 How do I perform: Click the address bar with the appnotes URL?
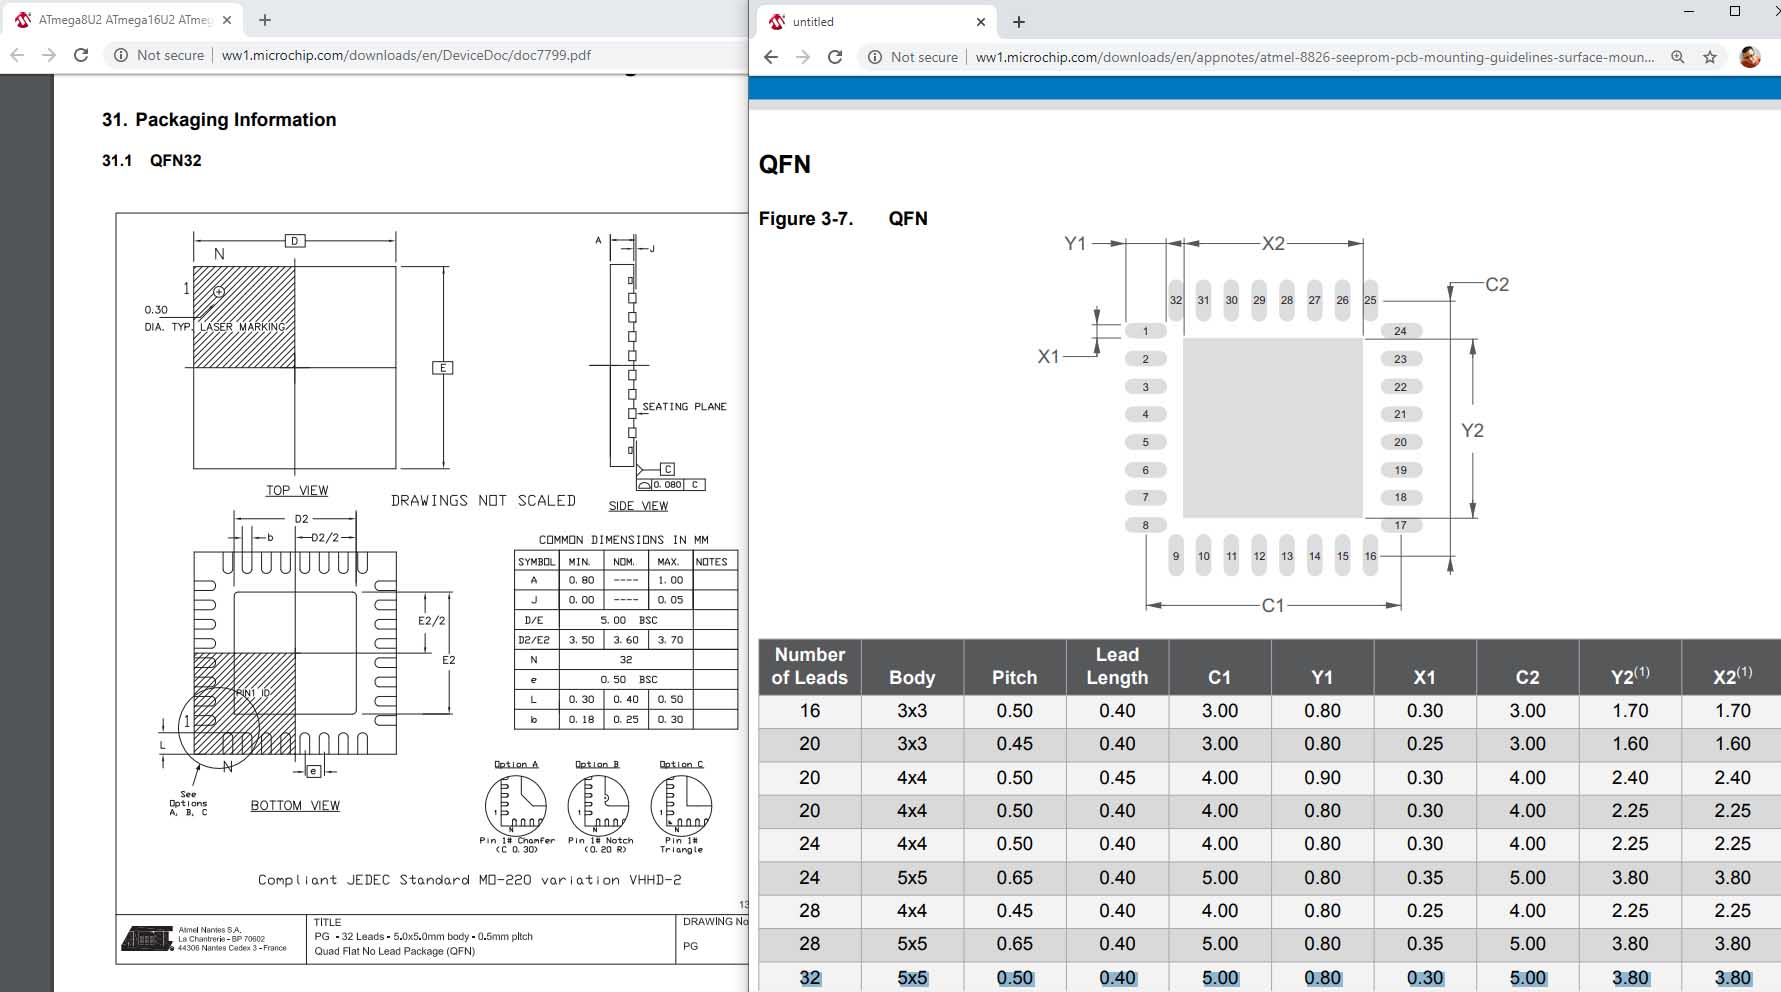1300,57
